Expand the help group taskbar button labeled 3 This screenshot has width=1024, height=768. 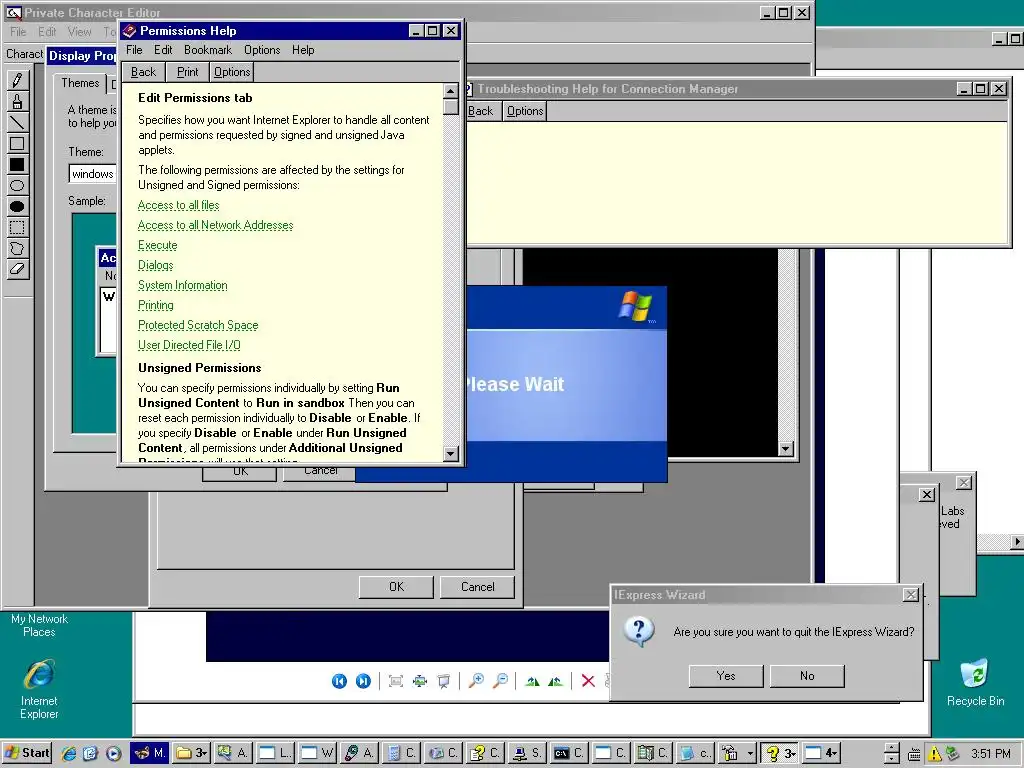[780, 753]
